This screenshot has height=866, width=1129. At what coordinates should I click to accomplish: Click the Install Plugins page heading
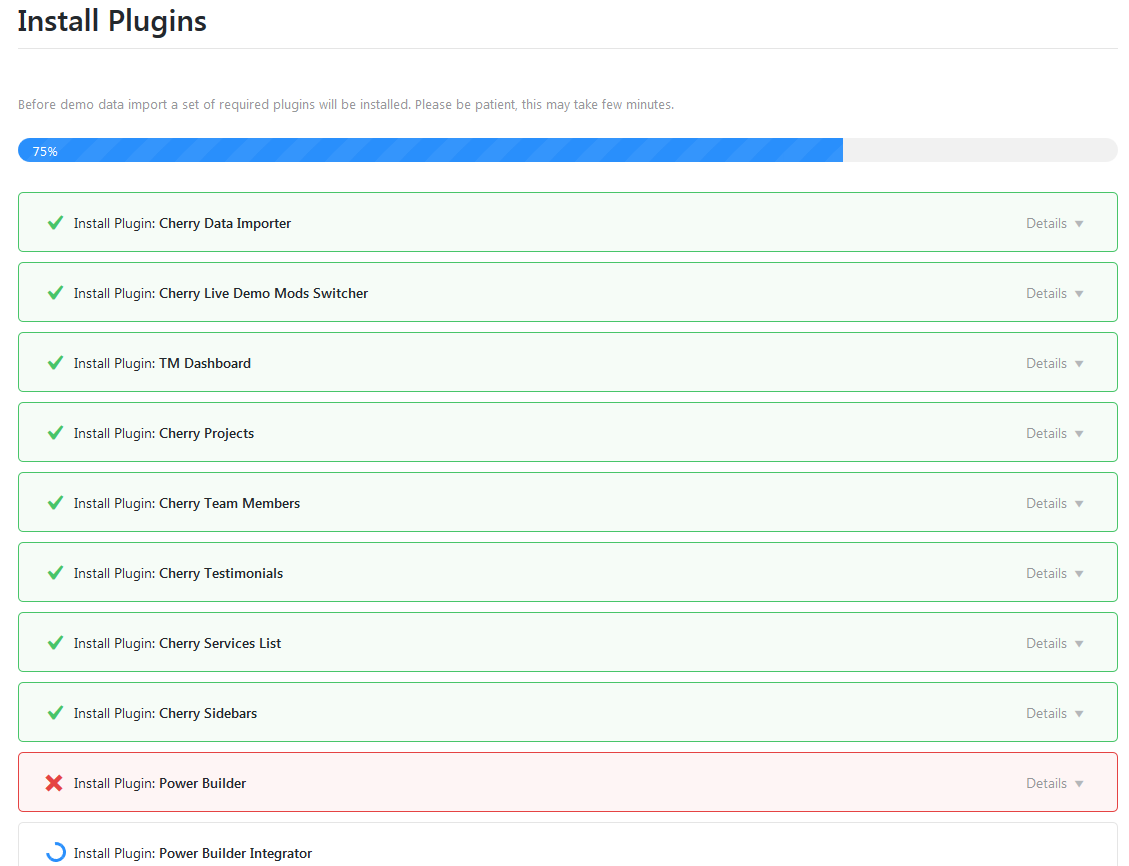click(x=112, y=21)
